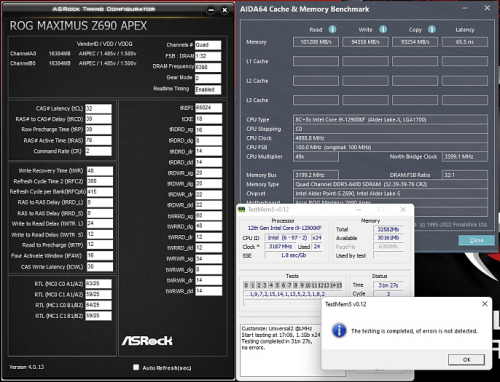
Task: Click the DRAM:FSB Ratio 32:1 value
Action: (465, 175)
